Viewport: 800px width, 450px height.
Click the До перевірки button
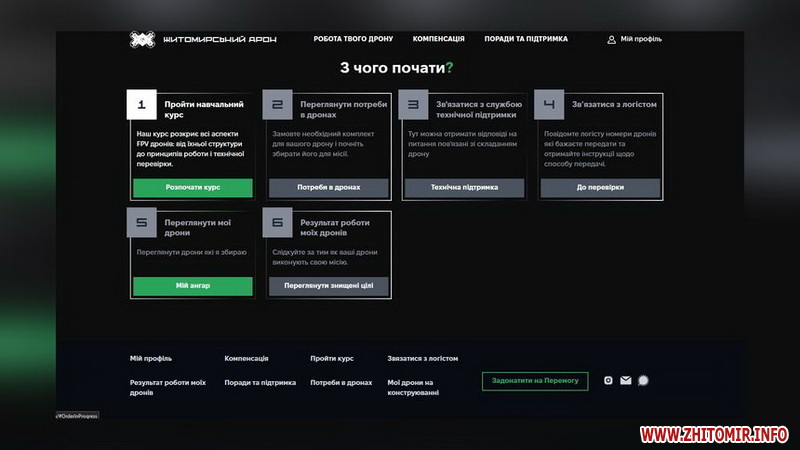click(x=600, y=187)
